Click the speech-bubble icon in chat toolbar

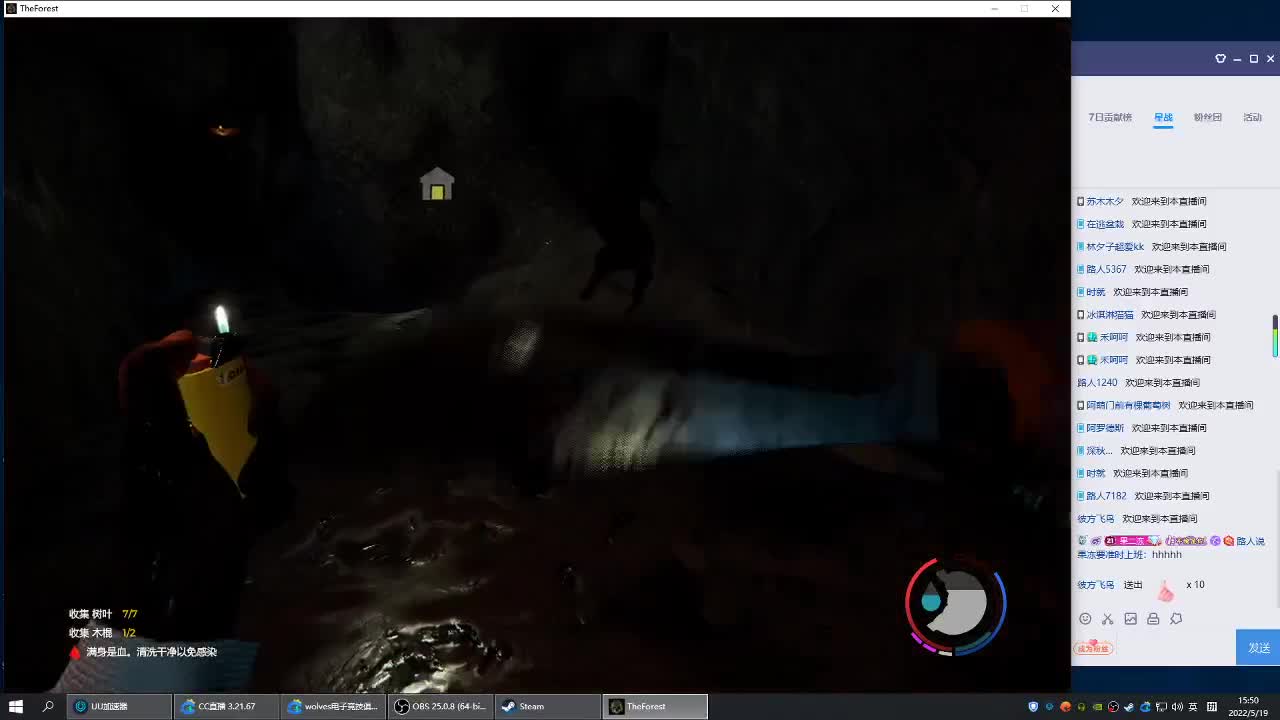point(1176,619)
